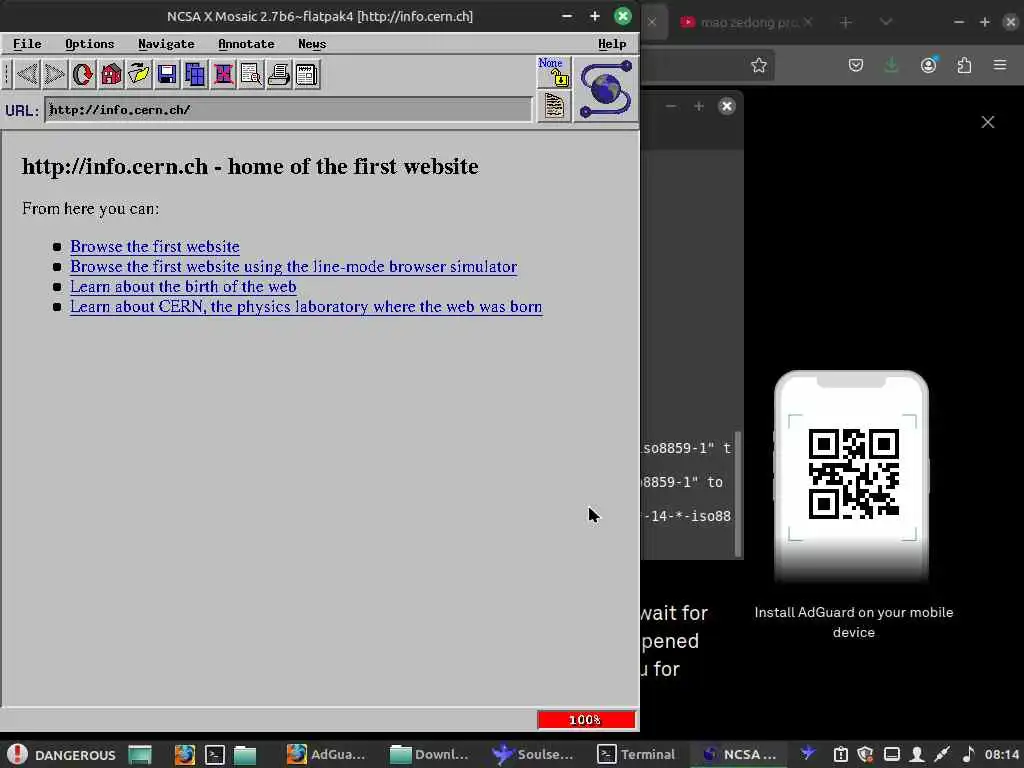This screenshot has width=1024, height=768.
Task: Launch Firefox from the taskbar launcher
Action: 184,754
